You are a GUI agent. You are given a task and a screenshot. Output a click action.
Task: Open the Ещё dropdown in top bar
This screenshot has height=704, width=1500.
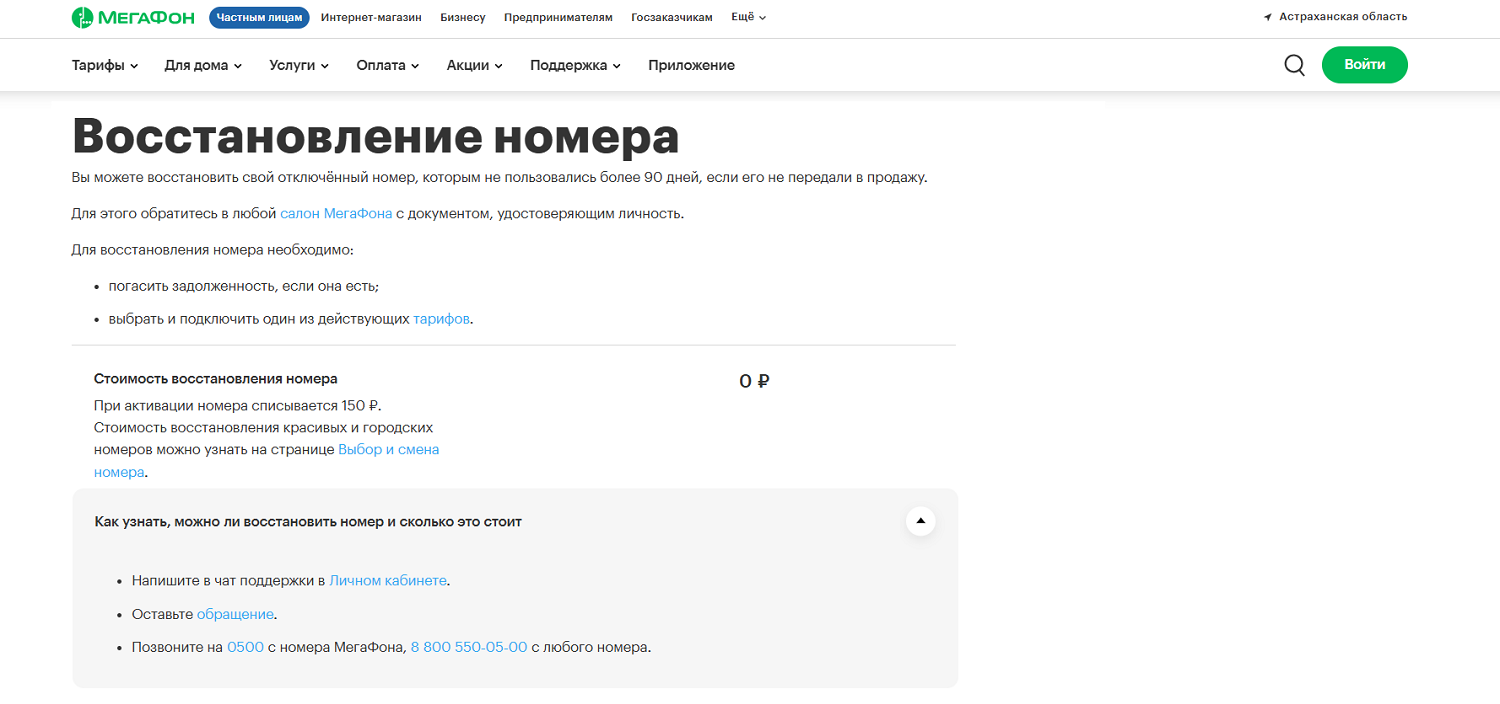point(749,17)
